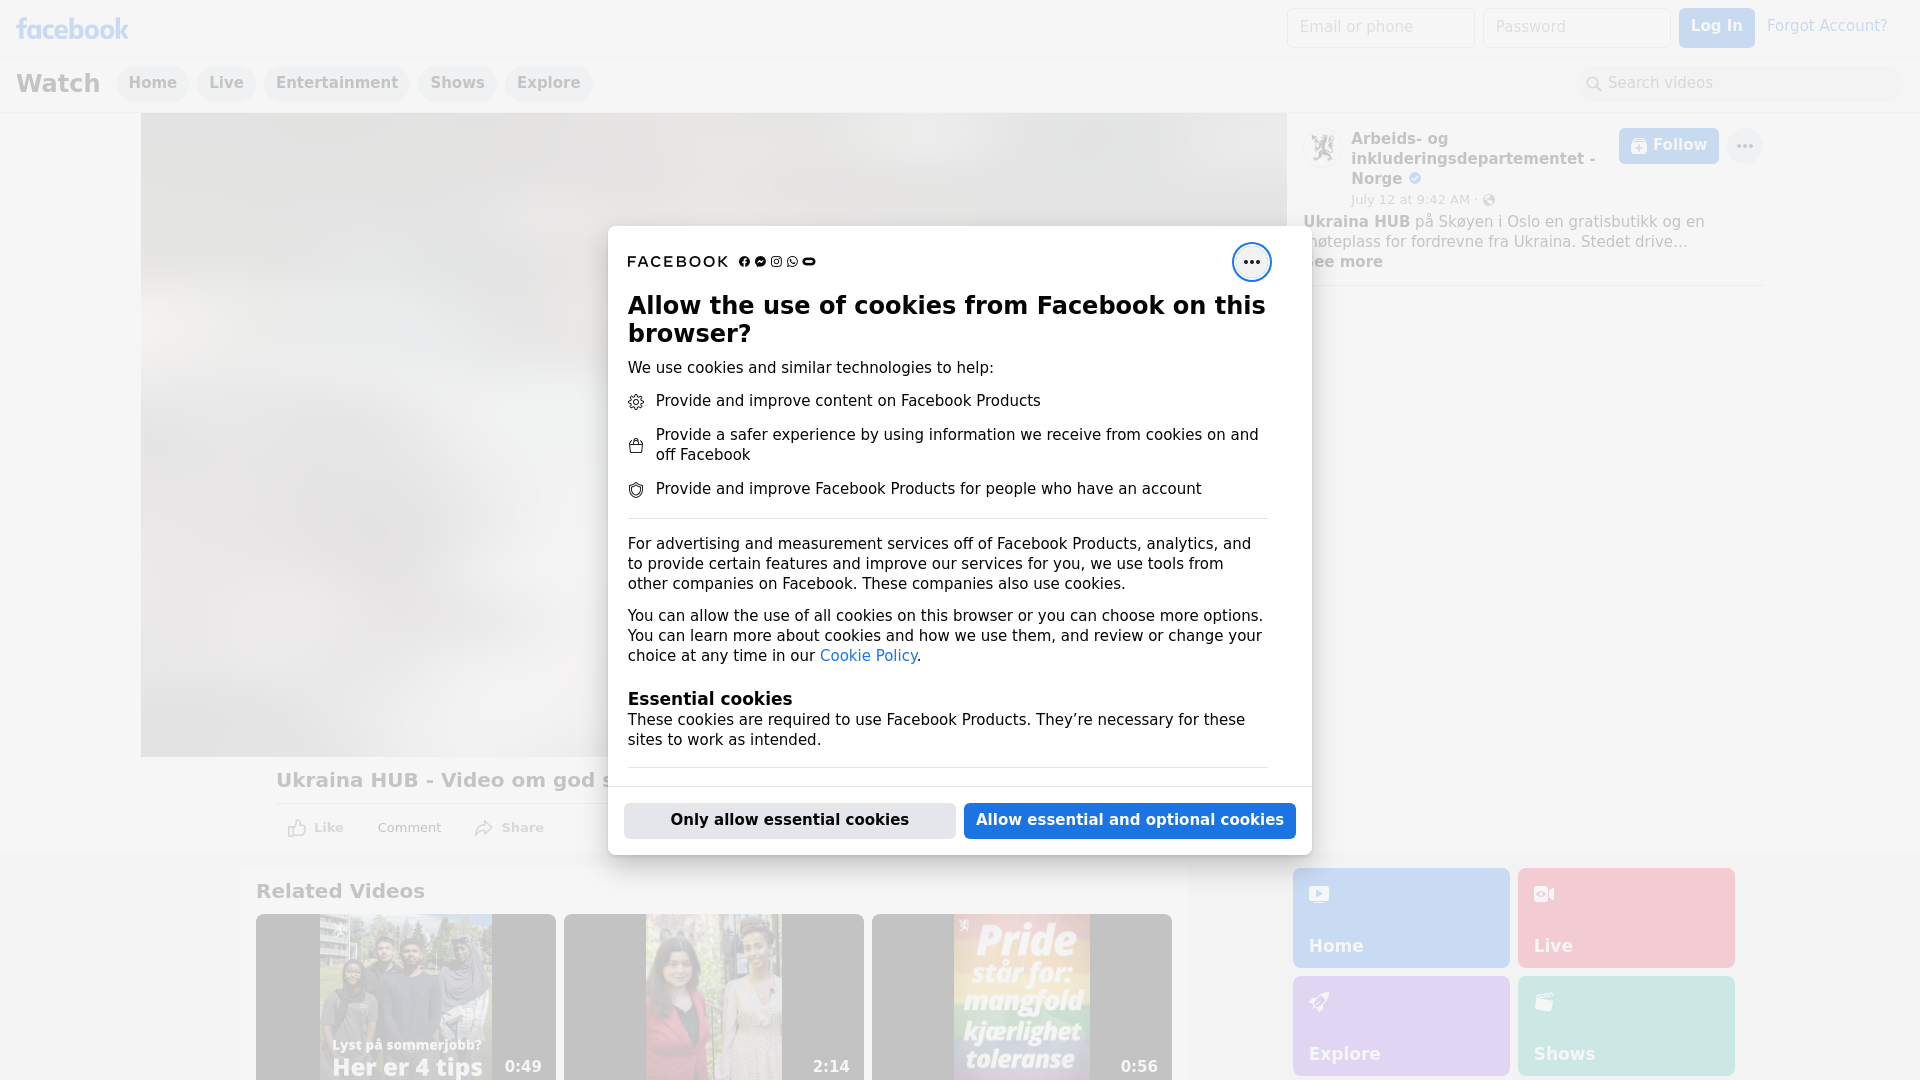Screen dimensions: 1920x1080
Task: Click the department page avatar logo
Action: (x=1323, y=148)
